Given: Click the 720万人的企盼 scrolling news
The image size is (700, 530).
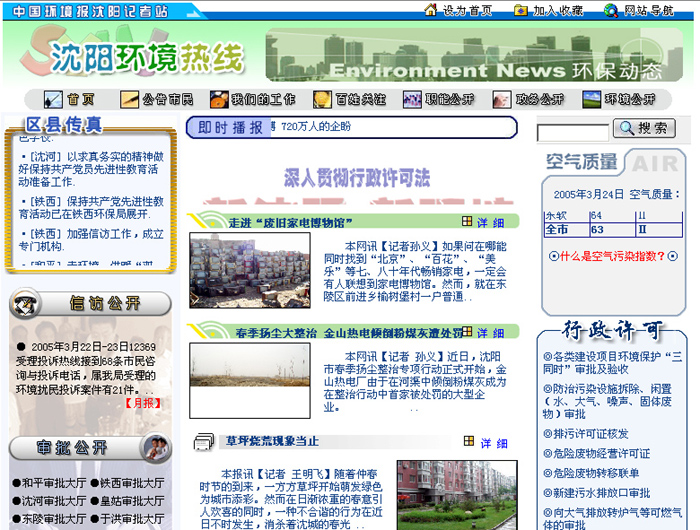Looking at the screenshot, I should (x=316, y=127).
